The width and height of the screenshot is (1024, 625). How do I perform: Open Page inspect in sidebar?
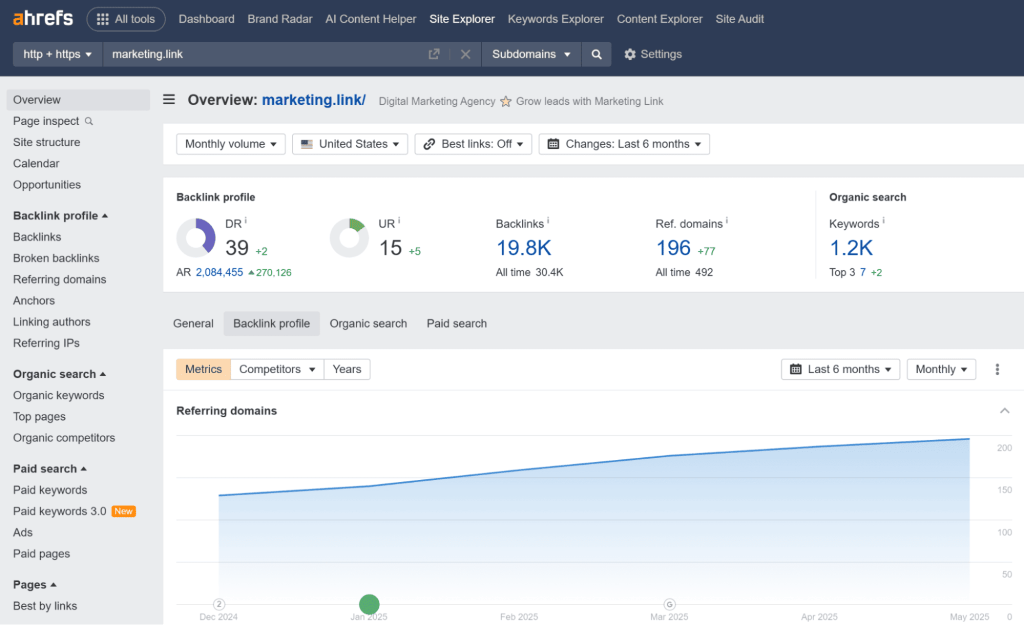click(x=52, y=121)
